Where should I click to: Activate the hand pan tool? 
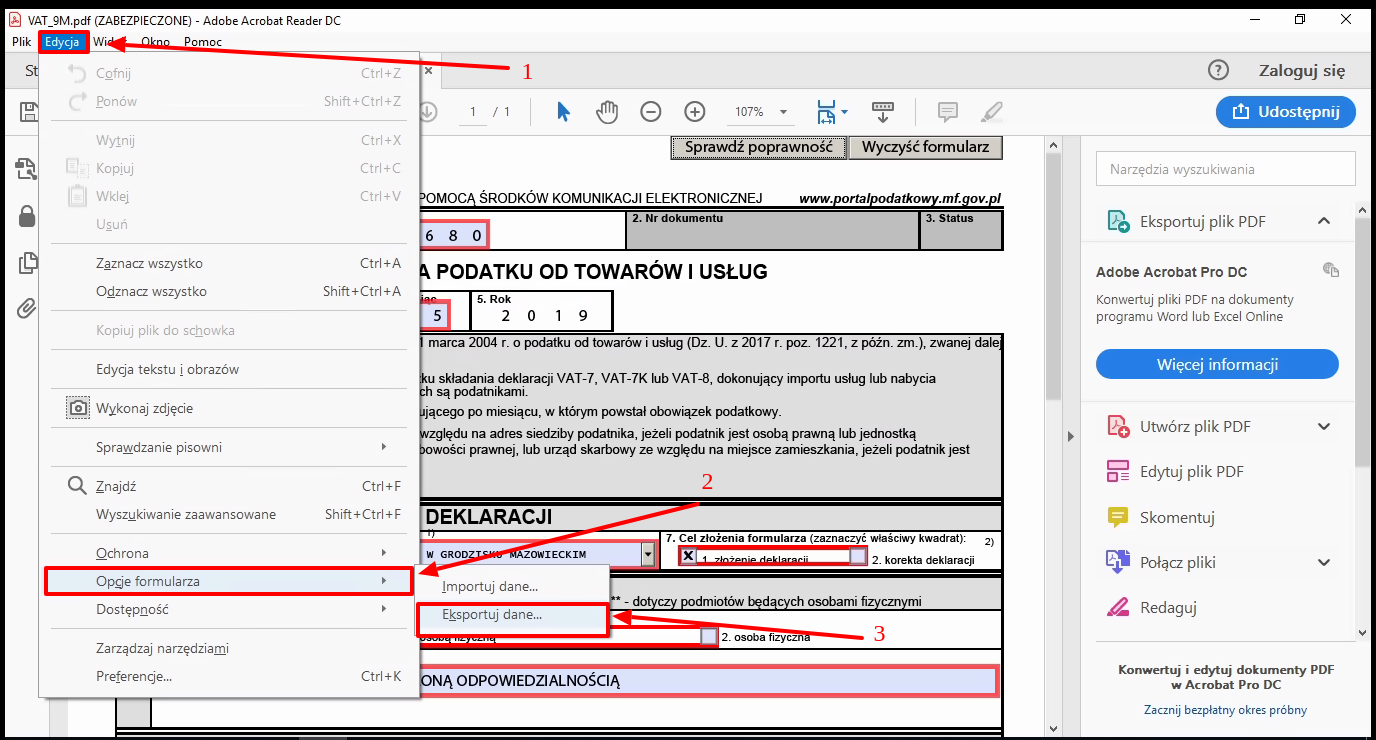pyautogui.click(x=607, y=111)
